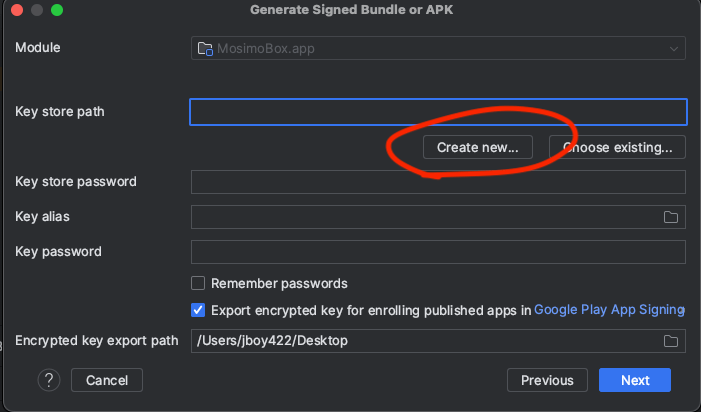Browse for export path with folder icon
The image size is (701, 412).
671,341
